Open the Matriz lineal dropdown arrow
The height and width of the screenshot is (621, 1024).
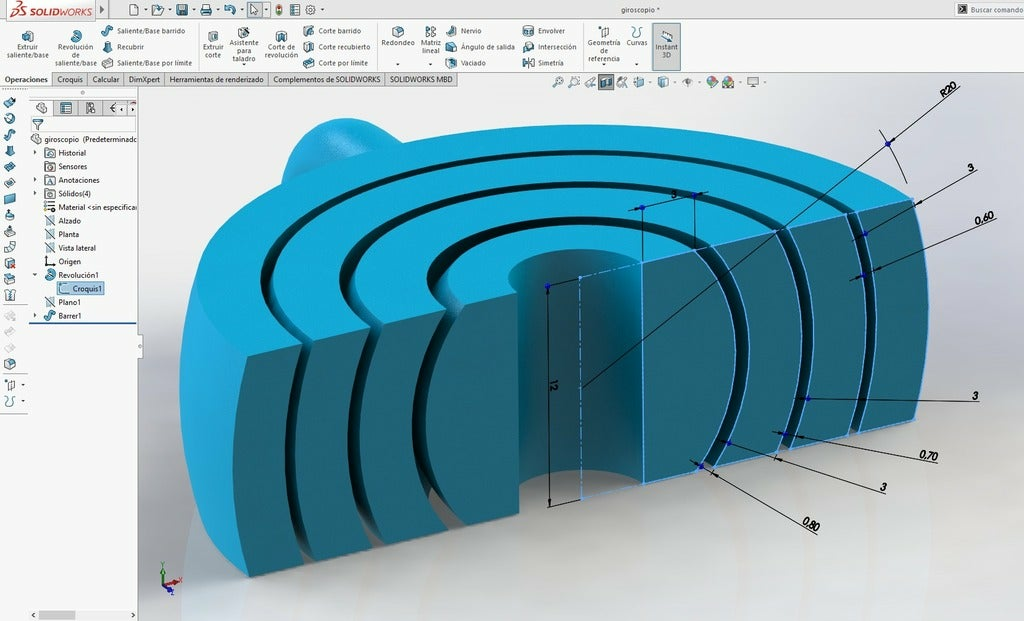430,64
